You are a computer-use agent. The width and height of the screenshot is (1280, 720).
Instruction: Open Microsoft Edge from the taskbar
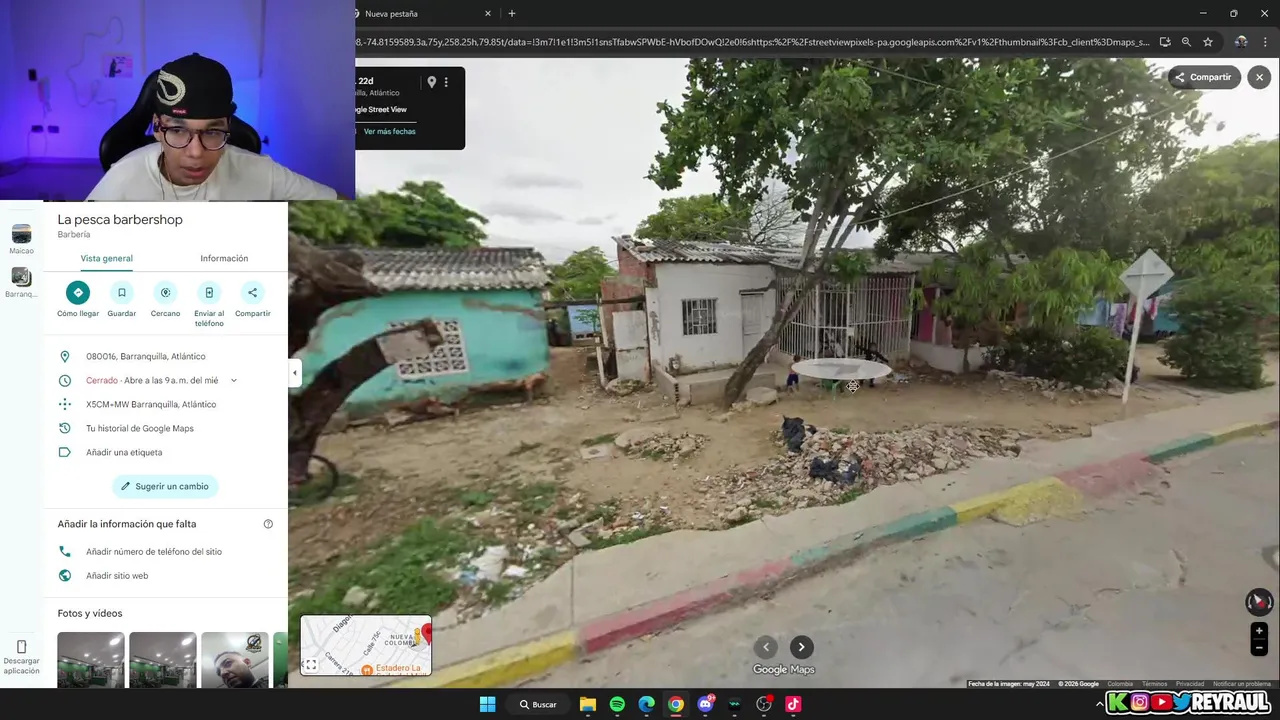coord(647,704)
